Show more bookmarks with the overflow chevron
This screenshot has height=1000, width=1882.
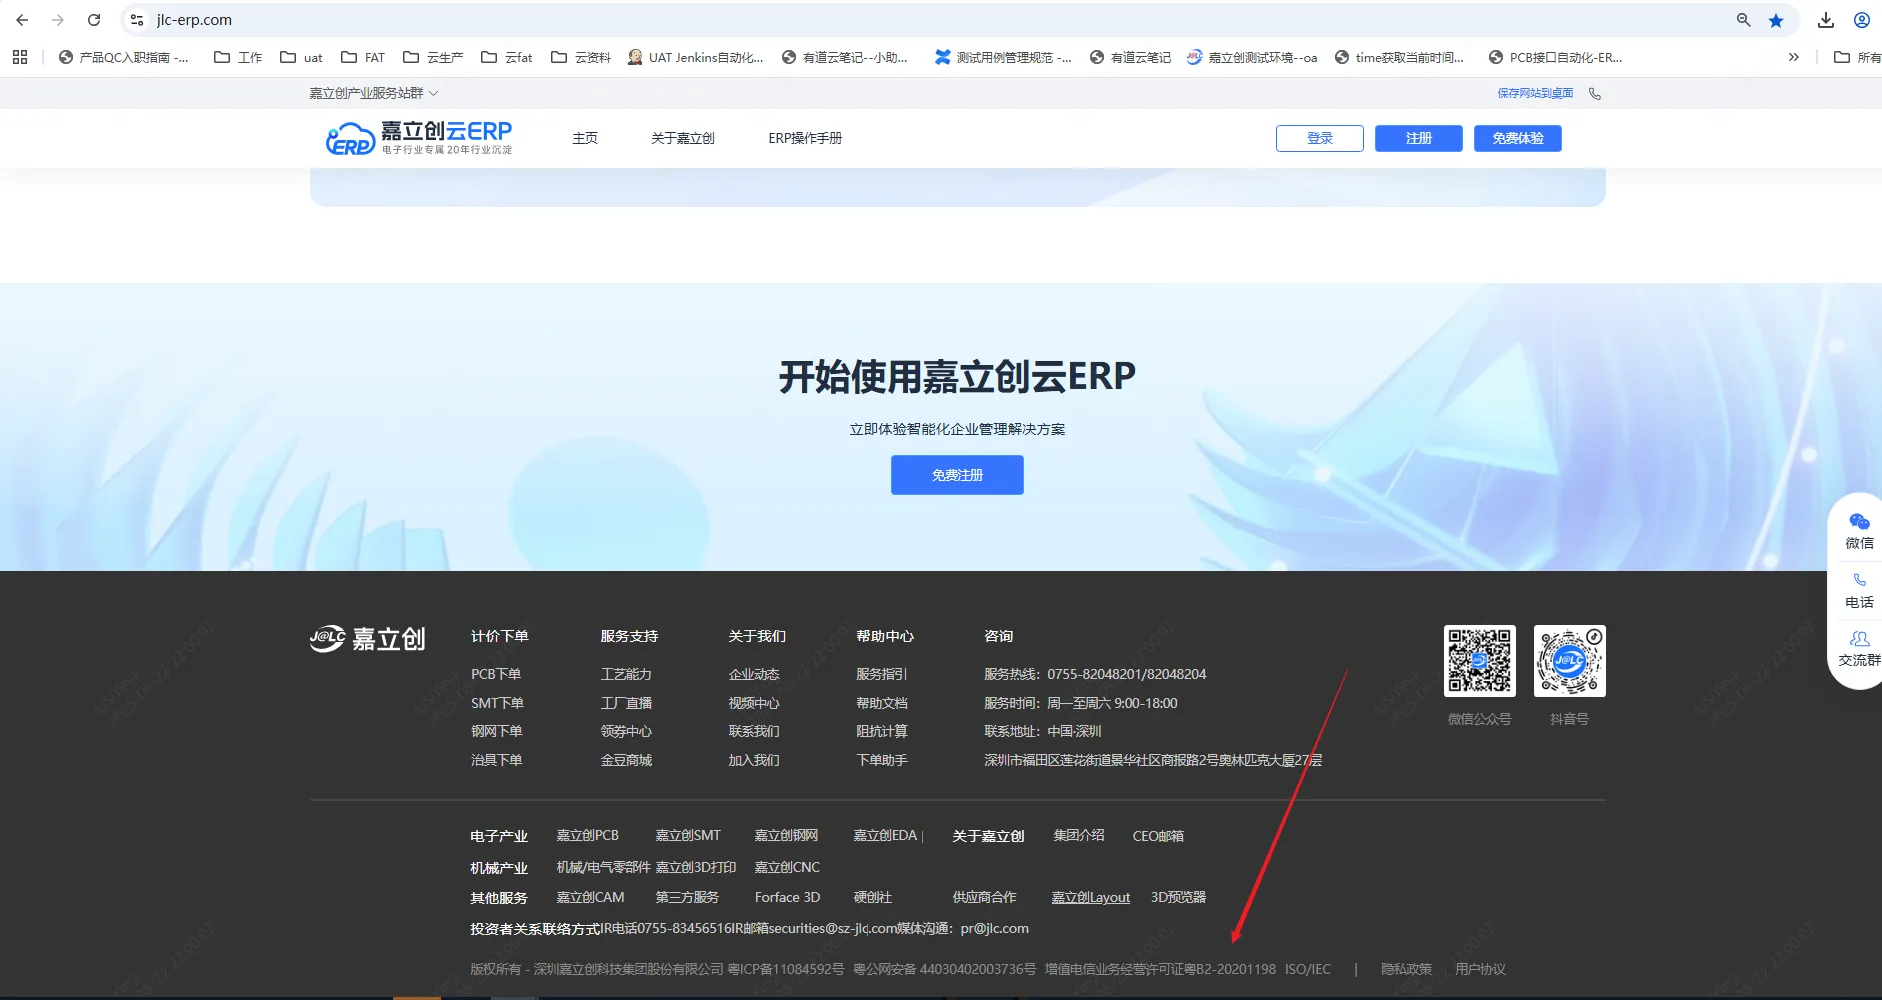coord(1793,57)
